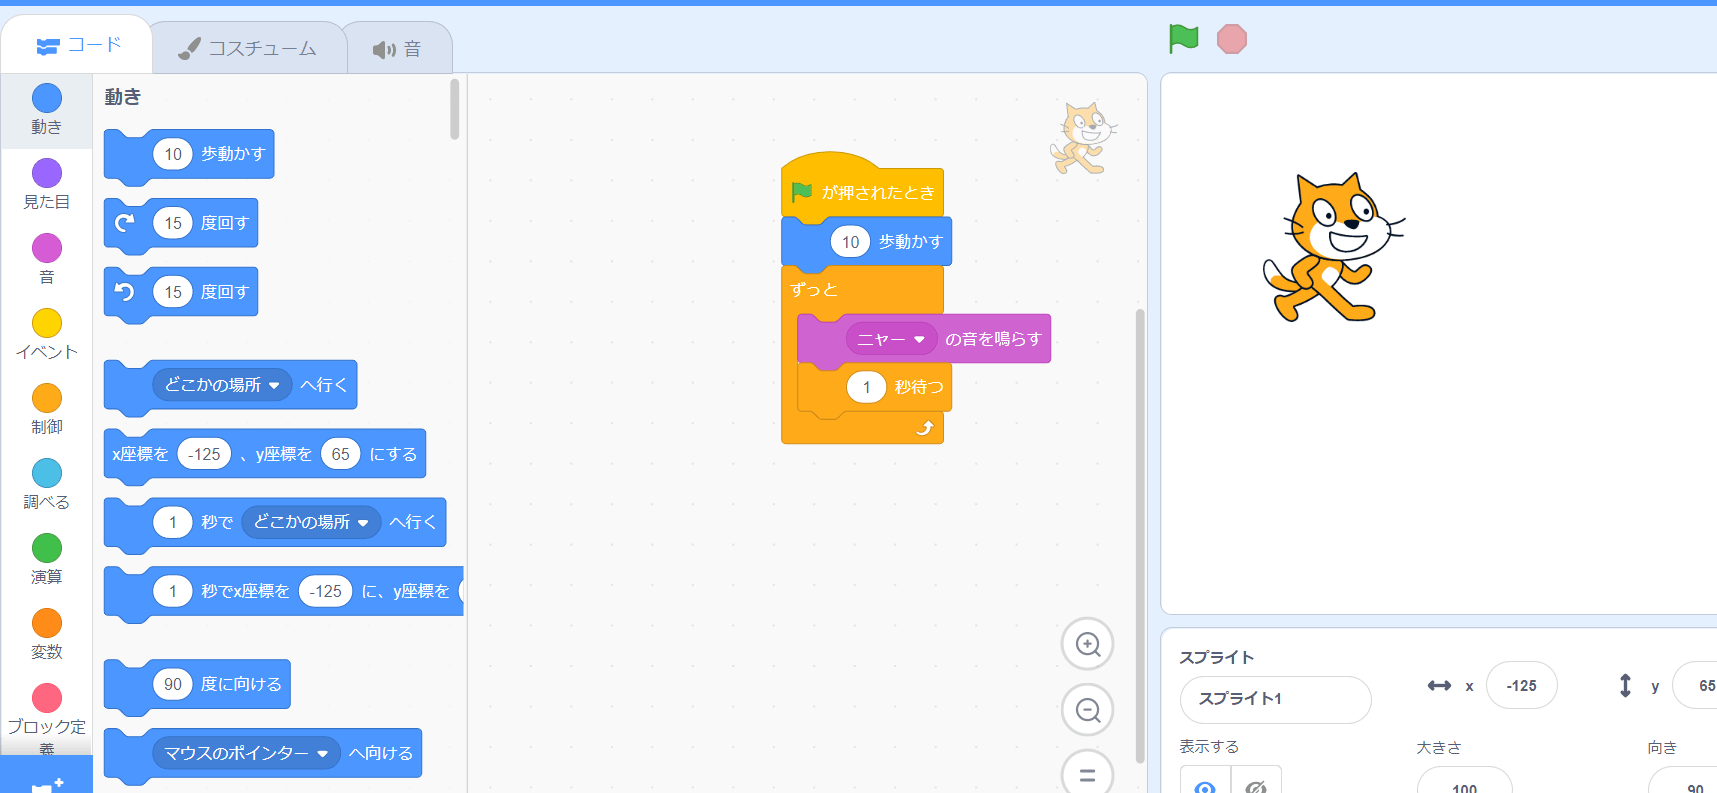
Task: Edit the sprite y position field
Action: (x=1696, y=685)
